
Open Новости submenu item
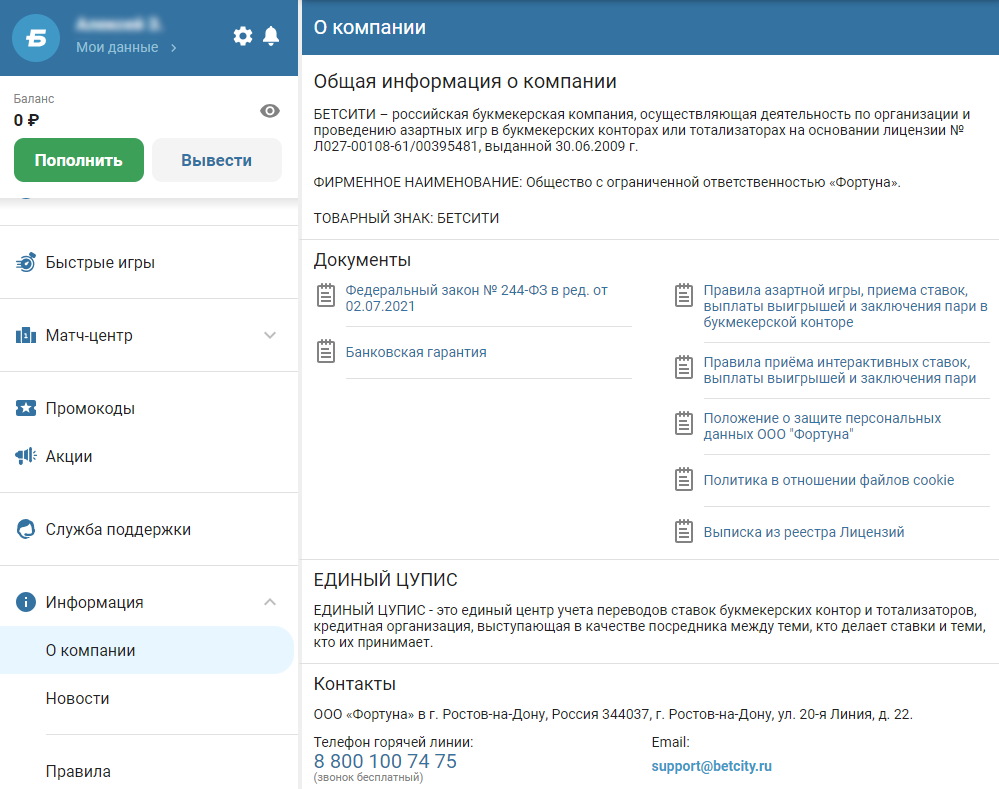click(x=78, y=699)
